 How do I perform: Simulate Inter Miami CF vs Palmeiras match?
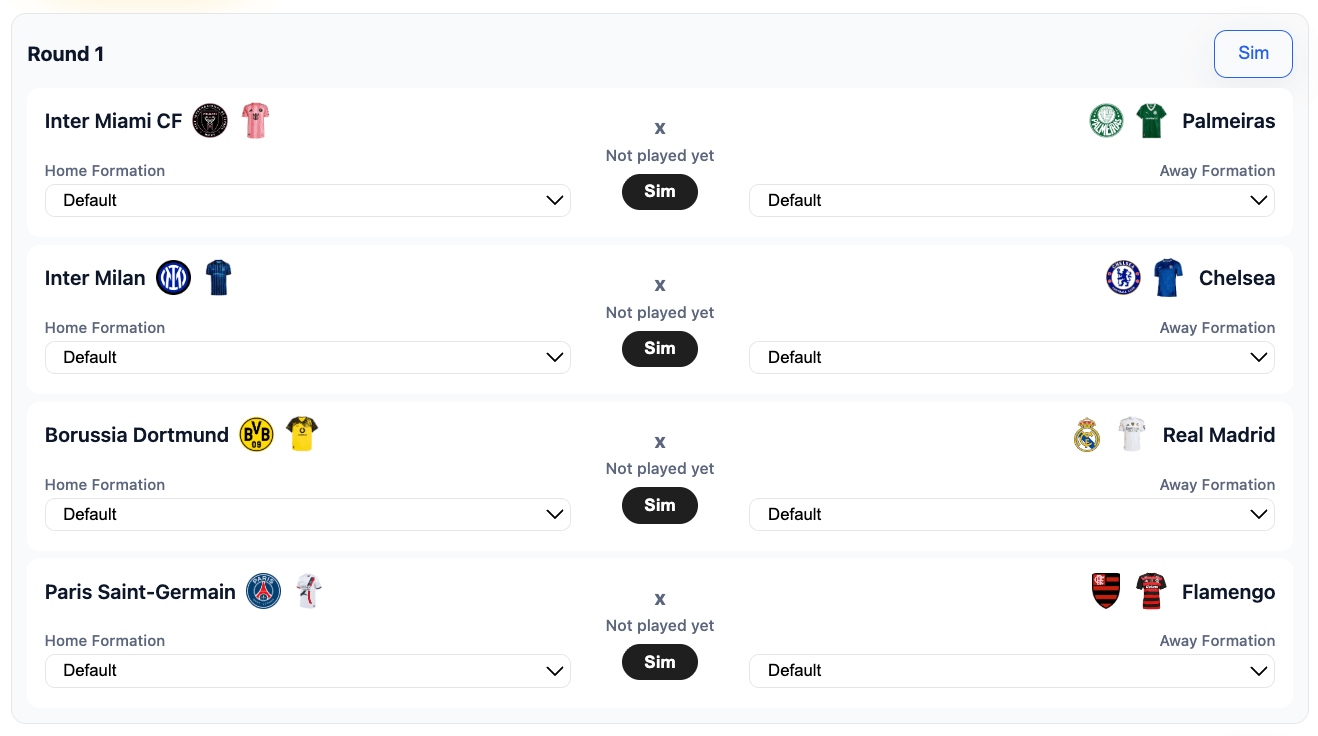[x=660, y=192]
